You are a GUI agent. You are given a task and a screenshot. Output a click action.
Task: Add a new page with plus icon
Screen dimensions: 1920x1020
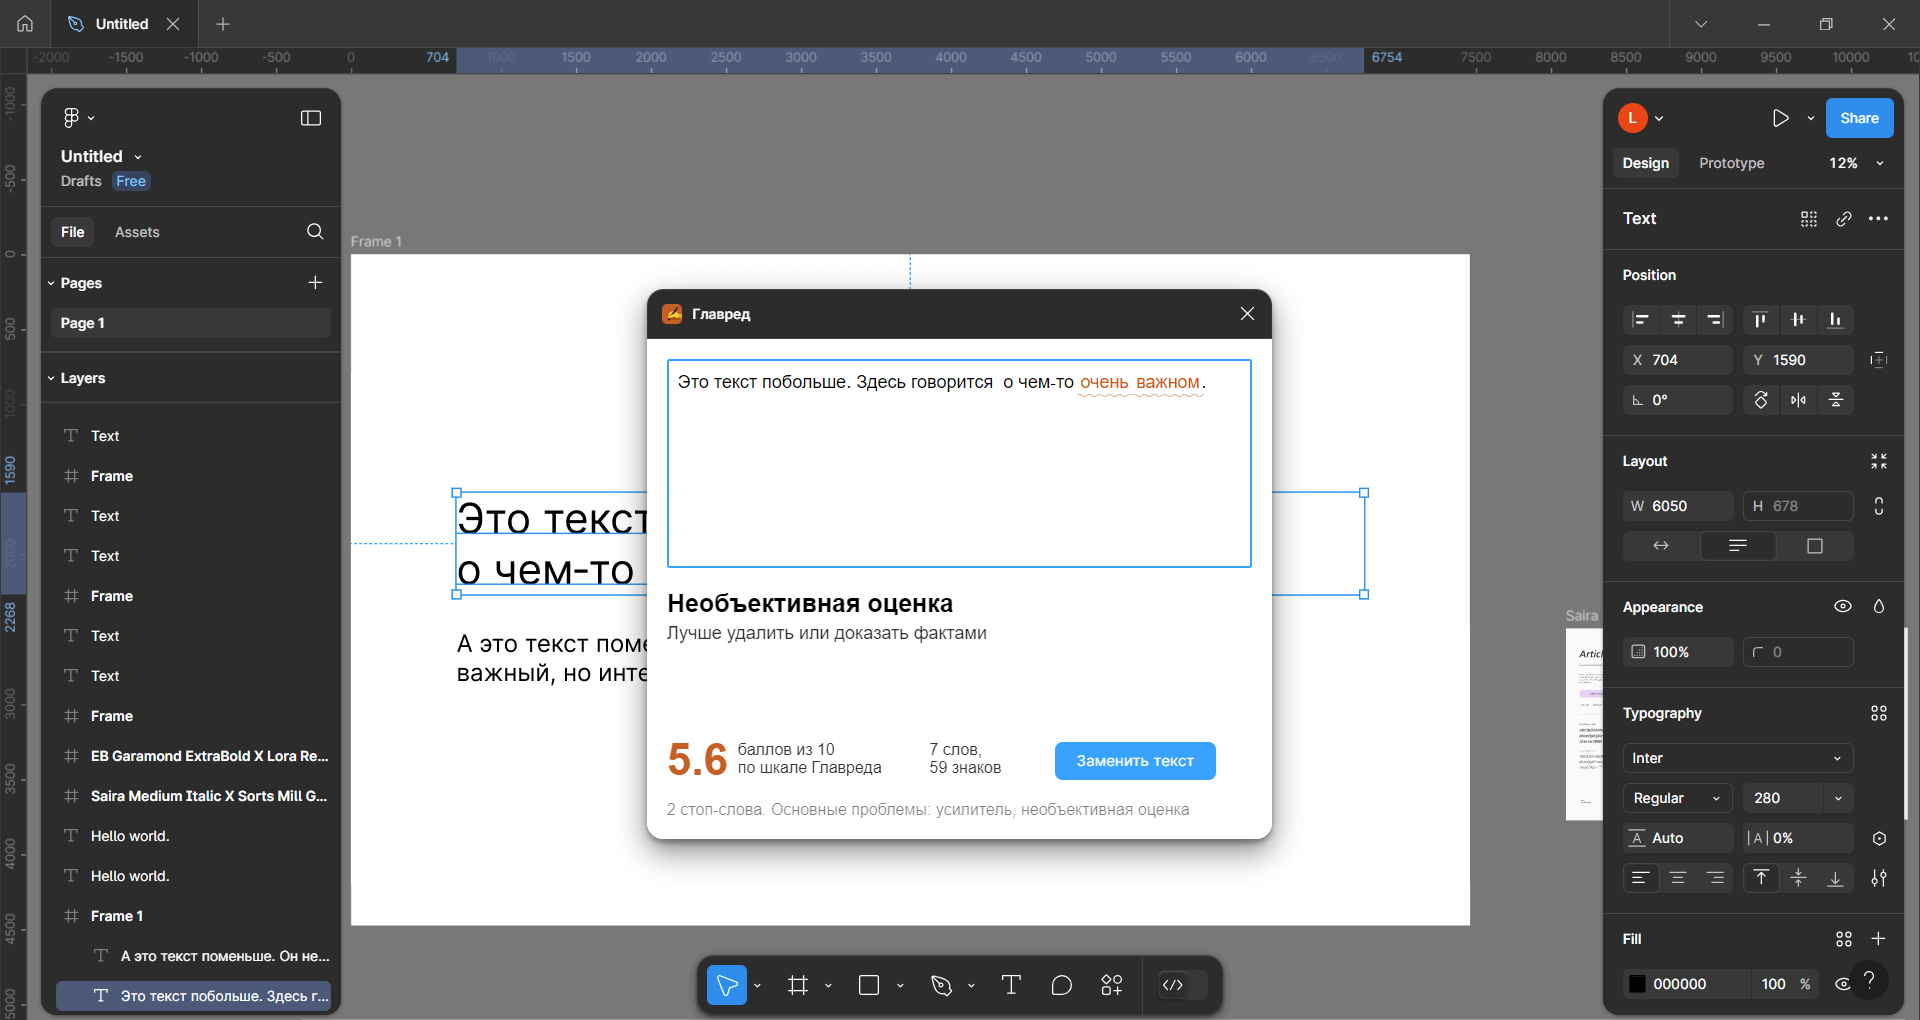[315, 283]
